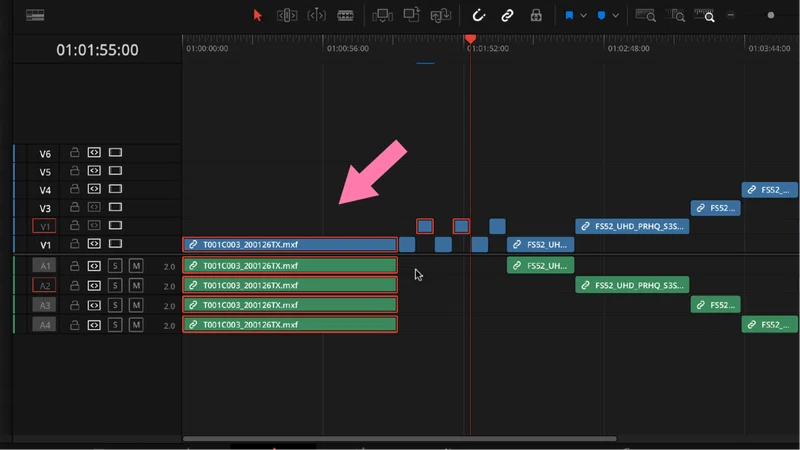Disable the V3 video track
The image size is (800, 450).
[x=115, y=207]
